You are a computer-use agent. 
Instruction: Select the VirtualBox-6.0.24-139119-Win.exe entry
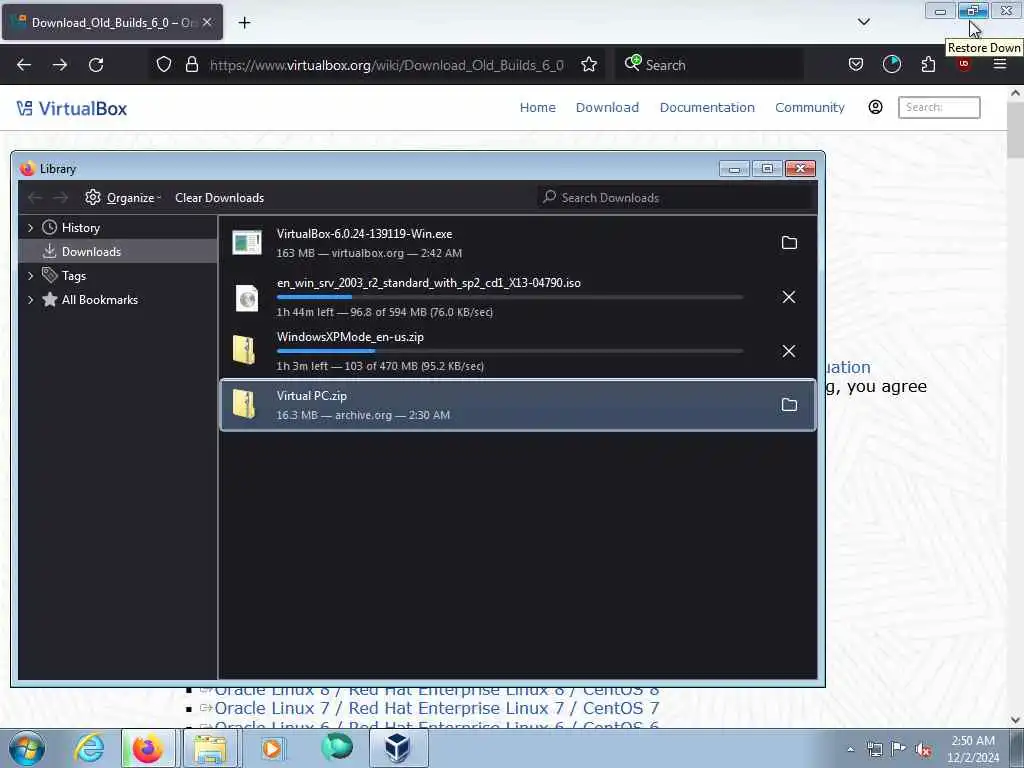[x=518, y=243]
